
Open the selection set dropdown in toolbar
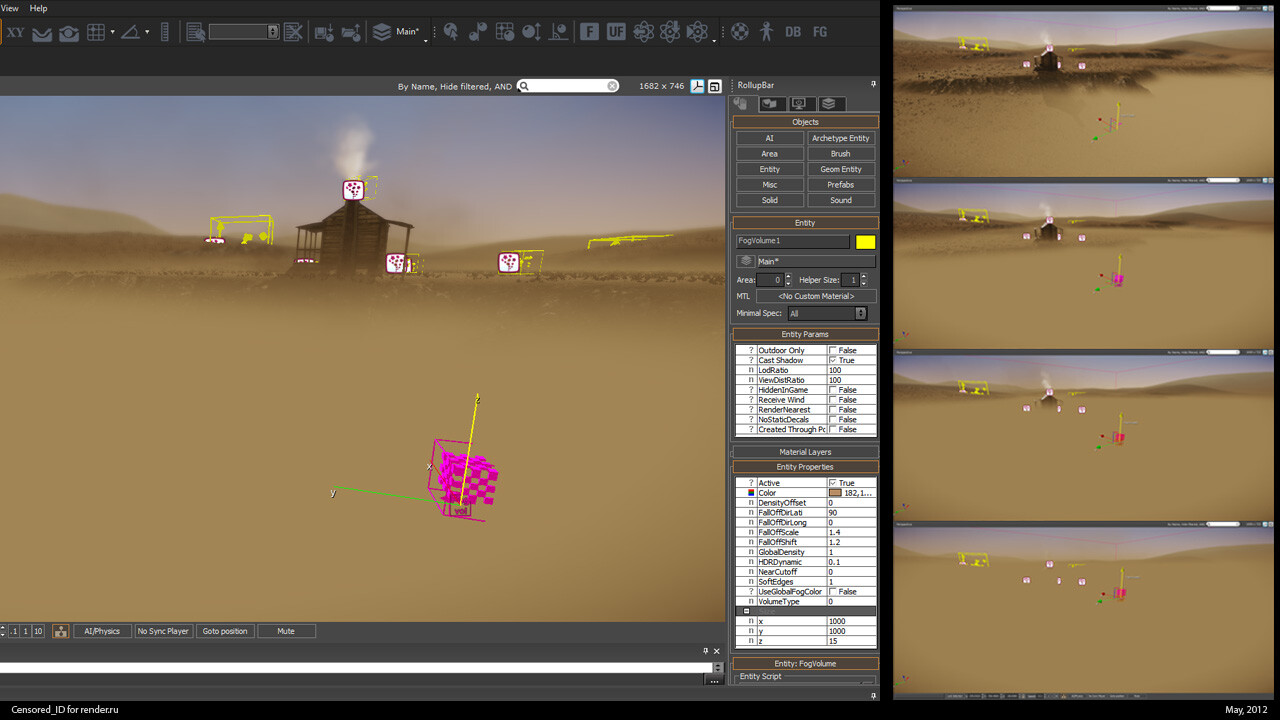[x=244, y=32]
